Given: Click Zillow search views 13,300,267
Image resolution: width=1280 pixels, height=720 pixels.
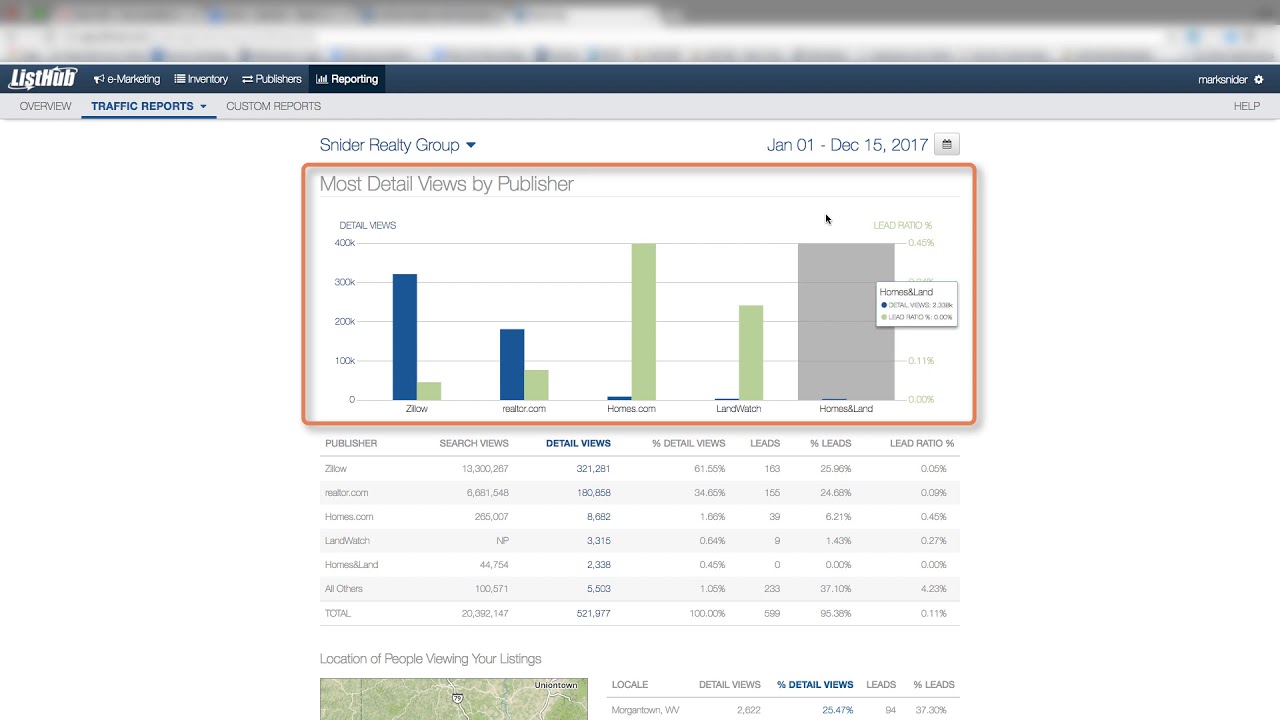Looking at the screenshot, I should point(485,469).
